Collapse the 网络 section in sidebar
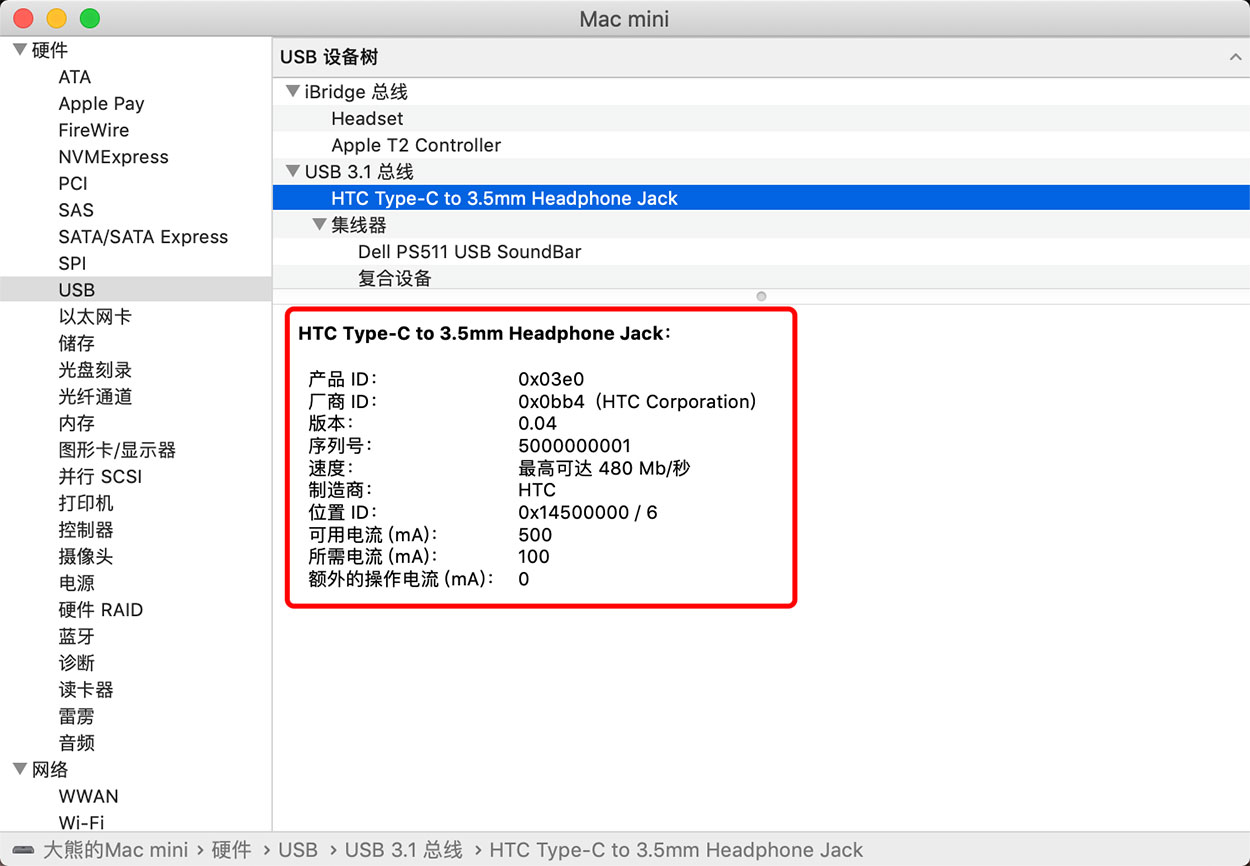1250x866 pixels. tap(19, 769)
